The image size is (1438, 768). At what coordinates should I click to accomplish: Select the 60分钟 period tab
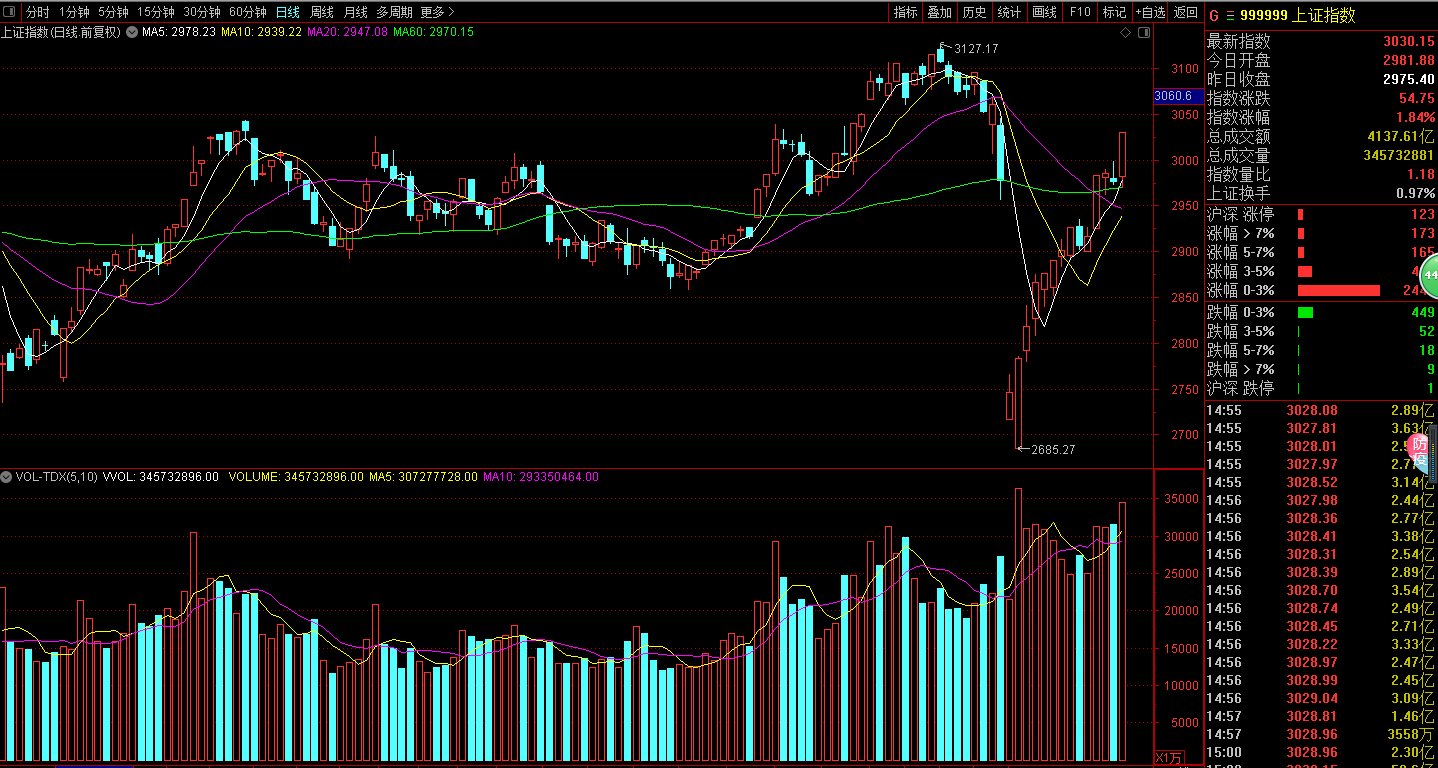pyautogui.click(x=248, y=12)
